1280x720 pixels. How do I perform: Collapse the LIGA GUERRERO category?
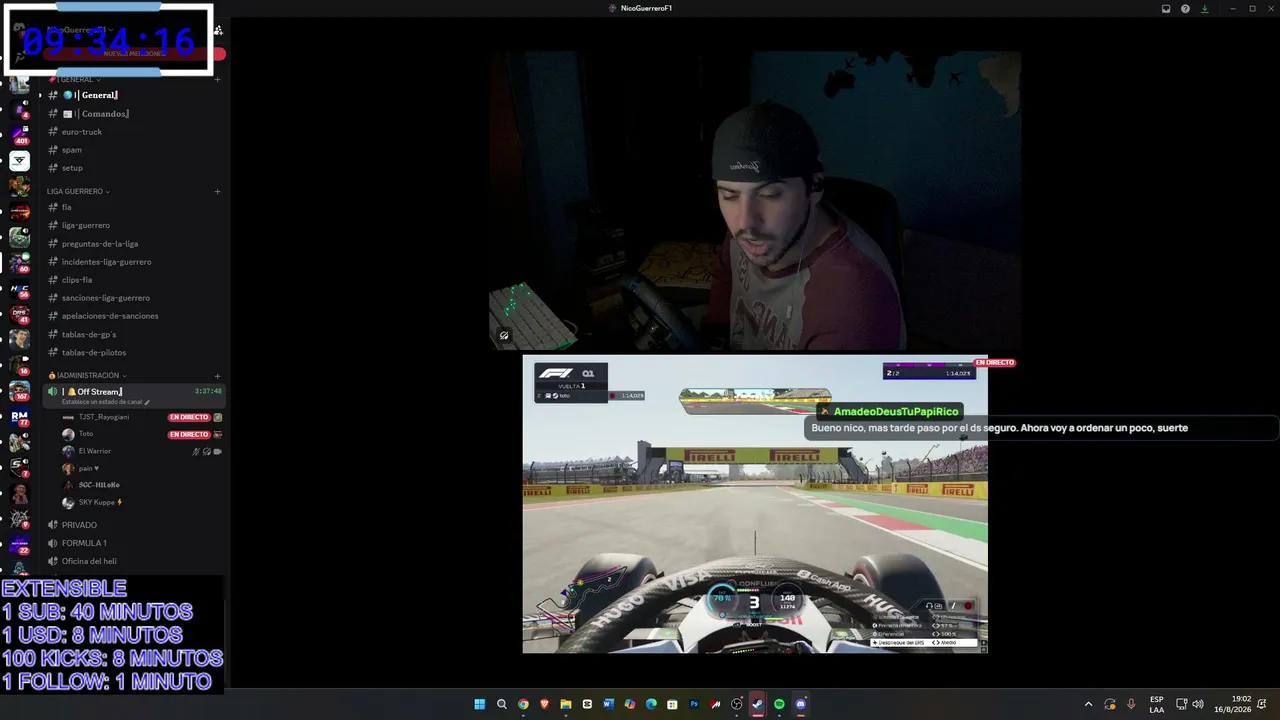pyautogui.click(x=78, y=191)
